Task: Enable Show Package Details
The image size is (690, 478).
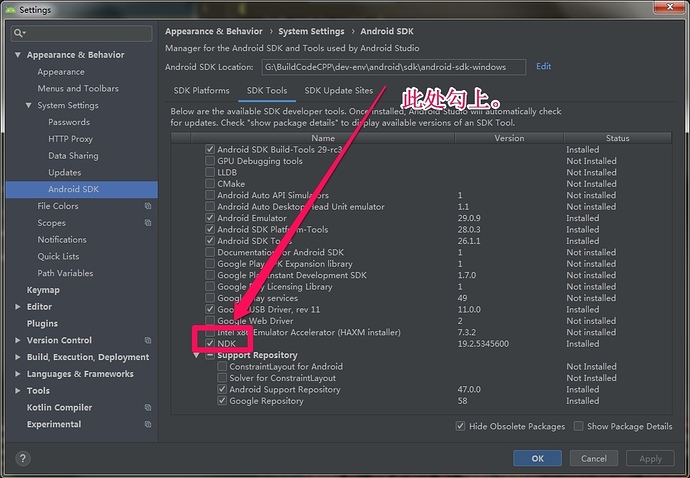Action: click(x=579, y=426)
